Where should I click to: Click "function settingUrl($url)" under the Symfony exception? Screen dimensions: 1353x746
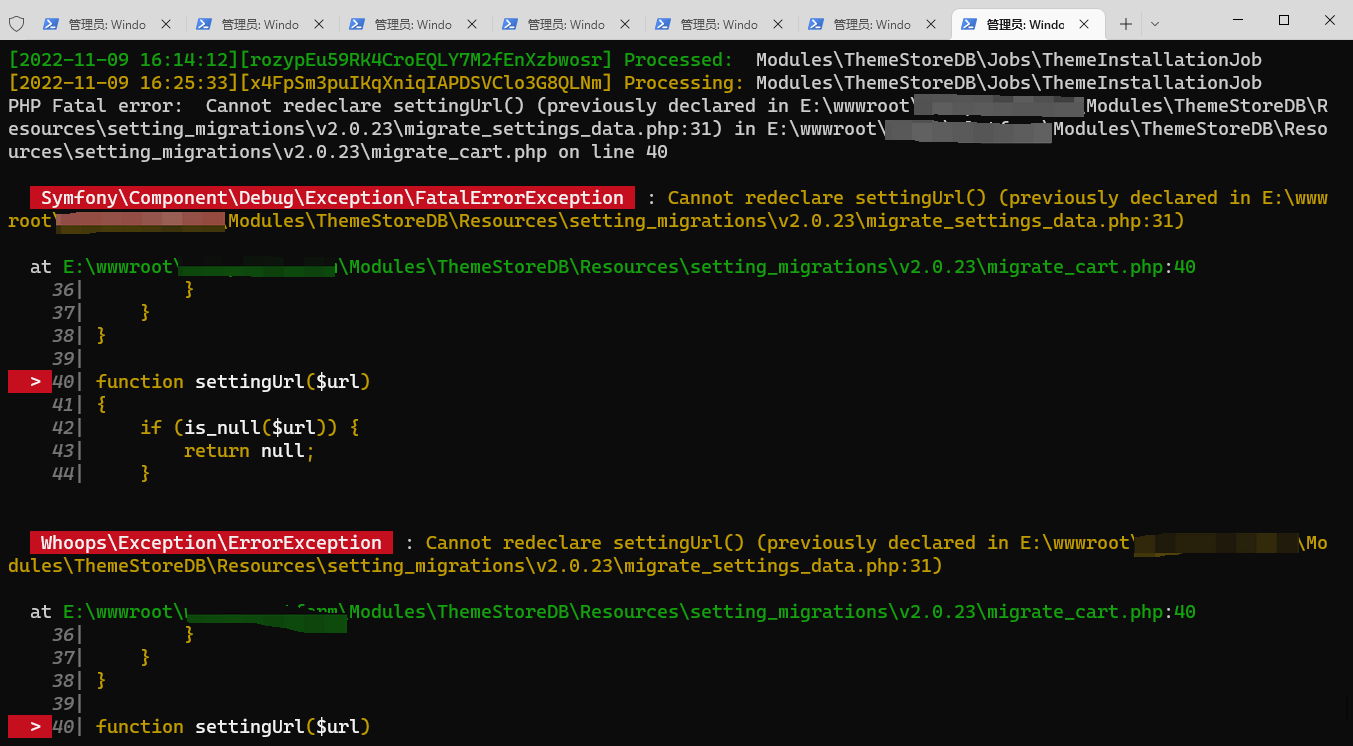coord(233,382)
